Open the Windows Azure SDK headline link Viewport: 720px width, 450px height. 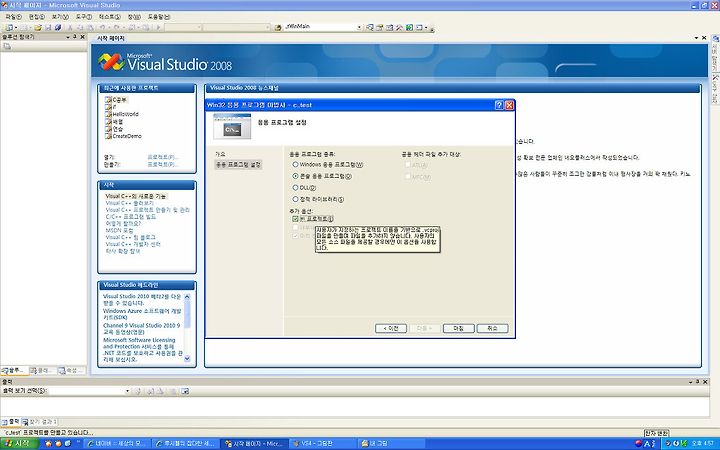click(x=142, y=314)
